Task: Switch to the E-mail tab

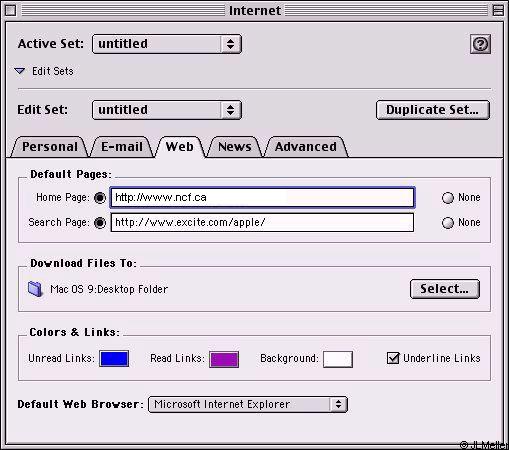Action: pyautogui.click(x=122, y=147)
